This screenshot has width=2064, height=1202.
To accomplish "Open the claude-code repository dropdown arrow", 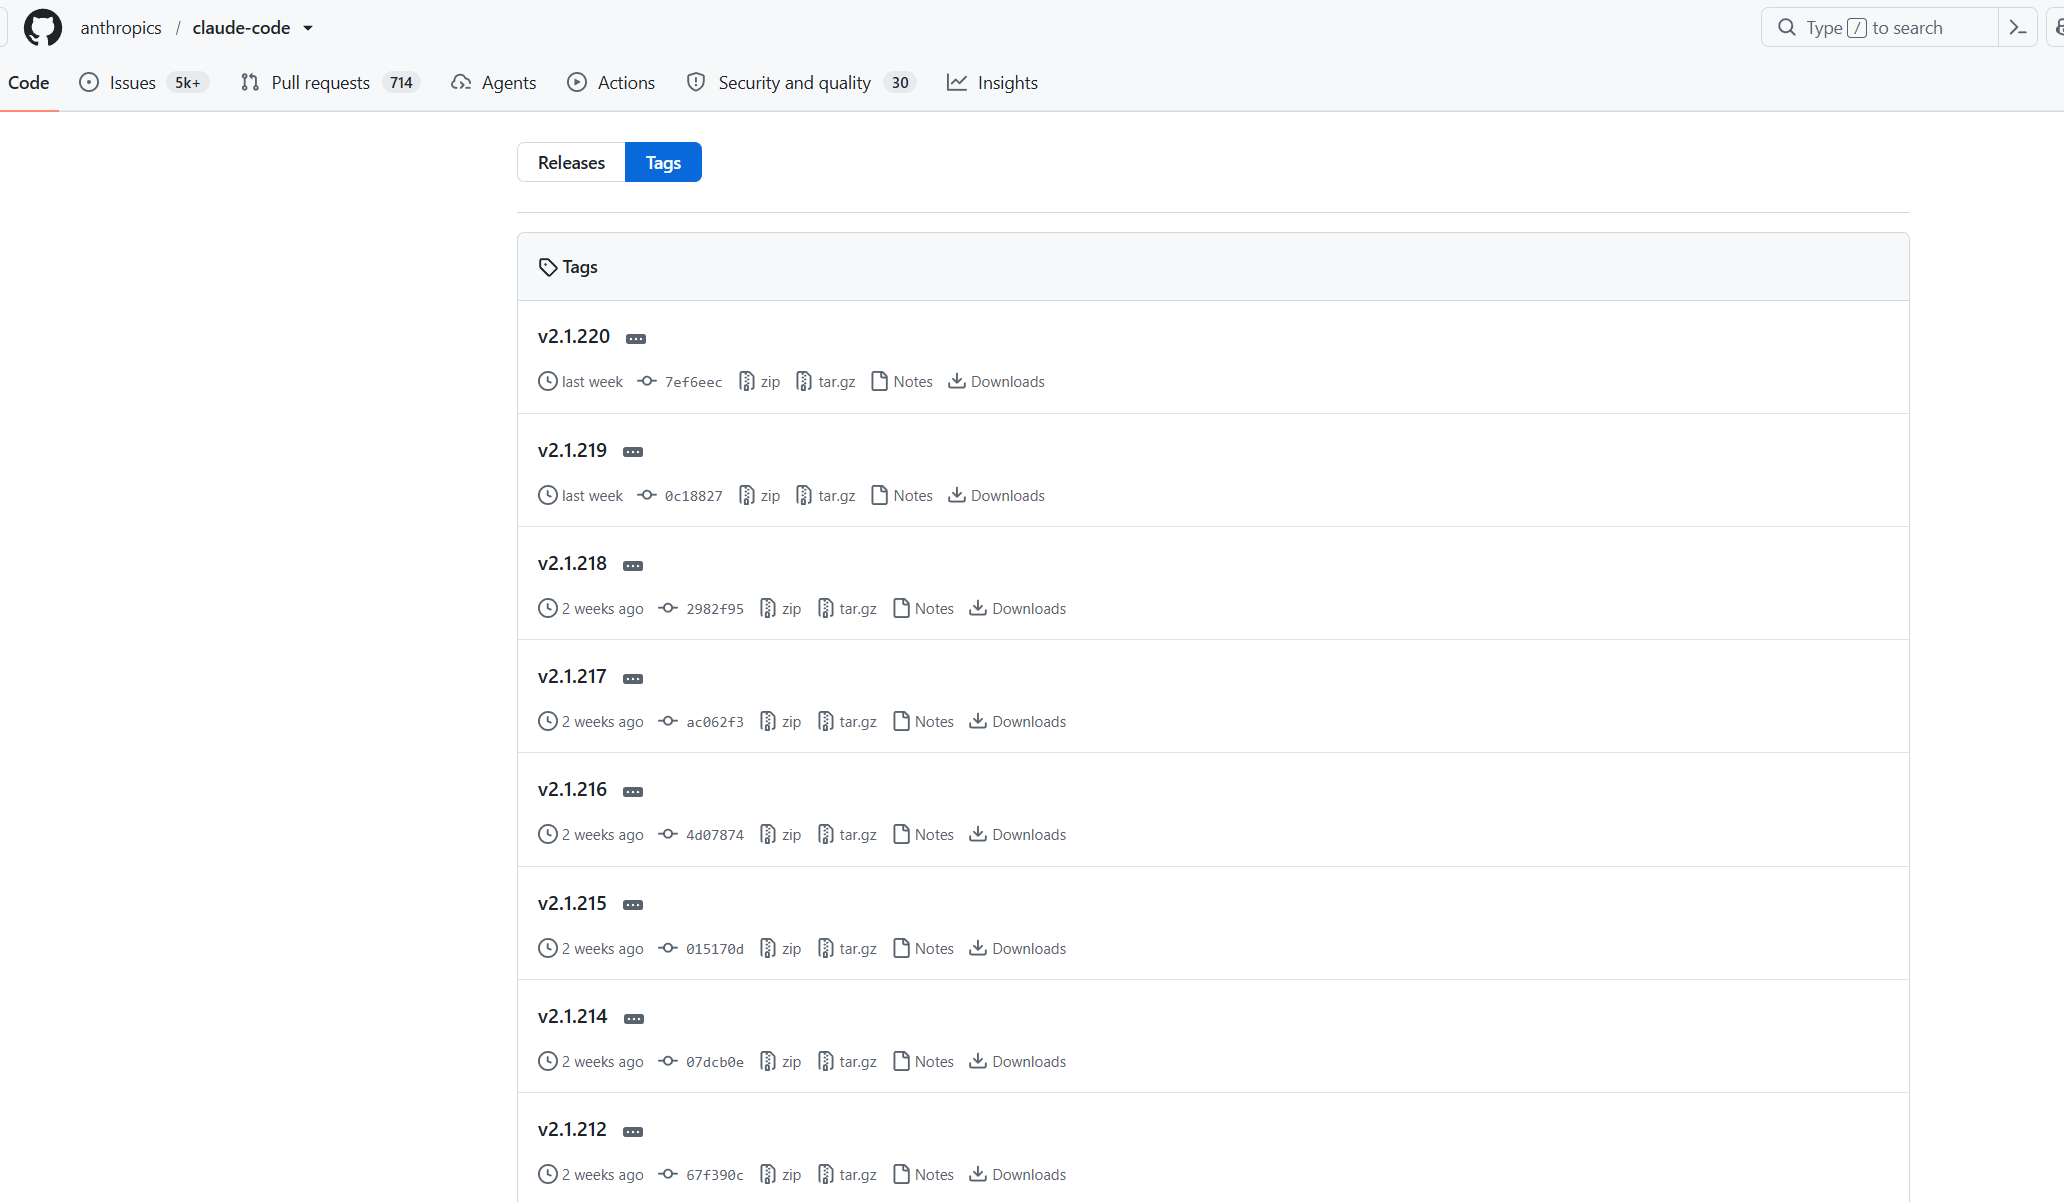I will (x=308, y=28).
